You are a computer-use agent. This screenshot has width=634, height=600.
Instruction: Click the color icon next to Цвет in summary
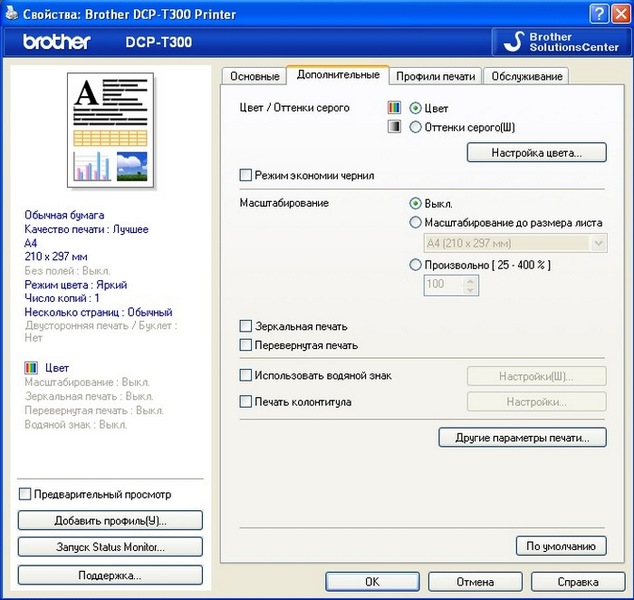[x=31, y=368]
